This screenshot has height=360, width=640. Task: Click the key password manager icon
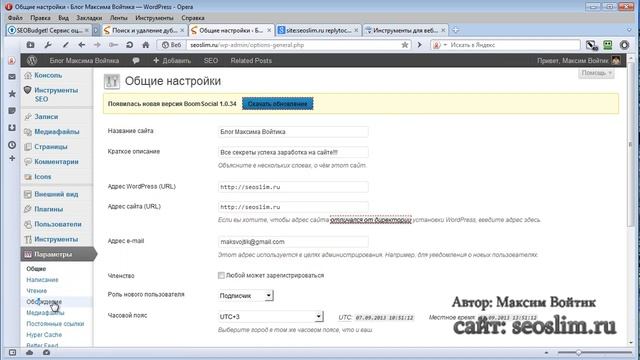[x=113, y=45]
